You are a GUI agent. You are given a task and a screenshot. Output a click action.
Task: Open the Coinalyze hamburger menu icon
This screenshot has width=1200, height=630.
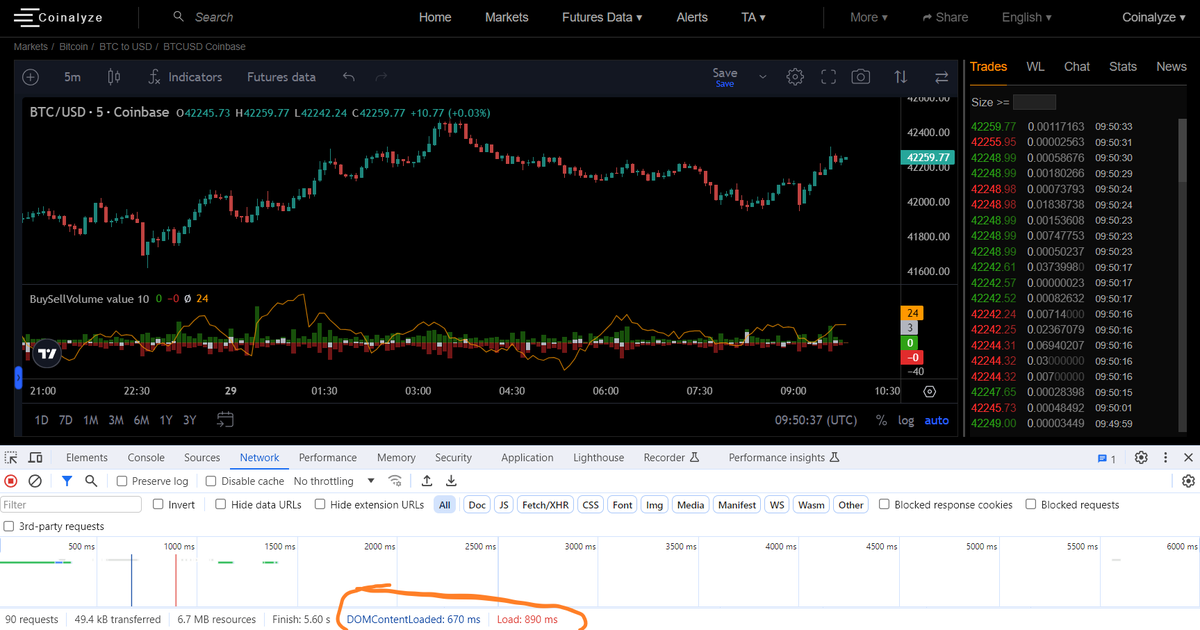26,17
